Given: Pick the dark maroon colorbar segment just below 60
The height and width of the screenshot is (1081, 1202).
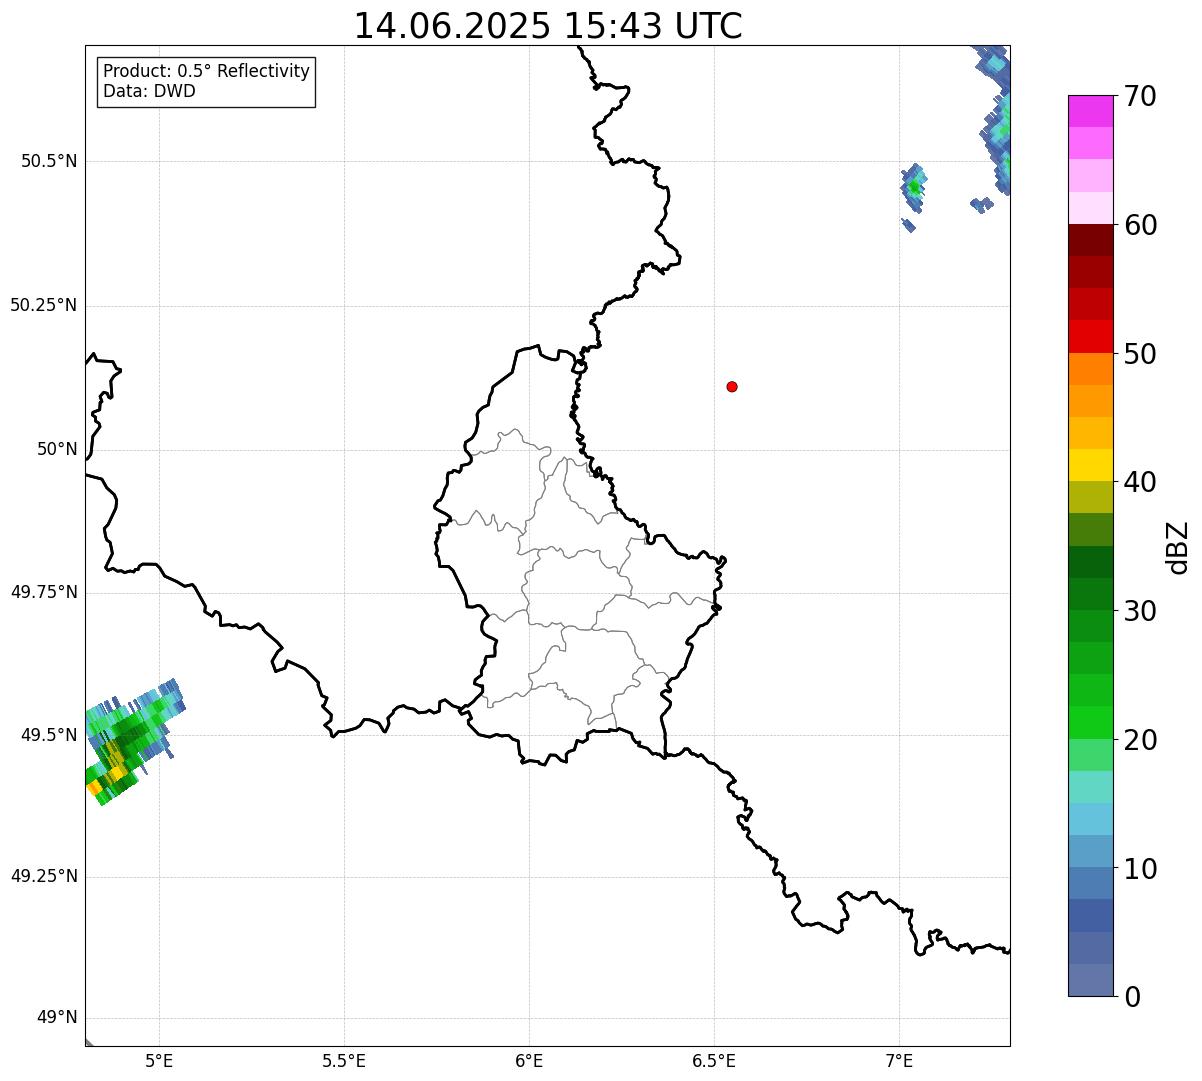Looking at the screenshot, I should 1090,240.
